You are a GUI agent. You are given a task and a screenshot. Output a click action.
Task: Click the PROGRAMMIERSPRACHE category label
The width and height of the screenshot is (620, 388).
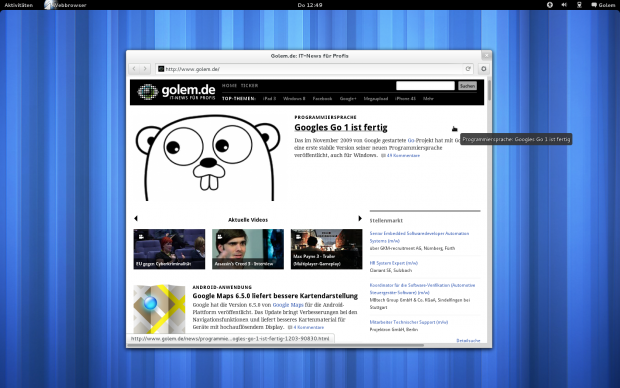point(325,117)
